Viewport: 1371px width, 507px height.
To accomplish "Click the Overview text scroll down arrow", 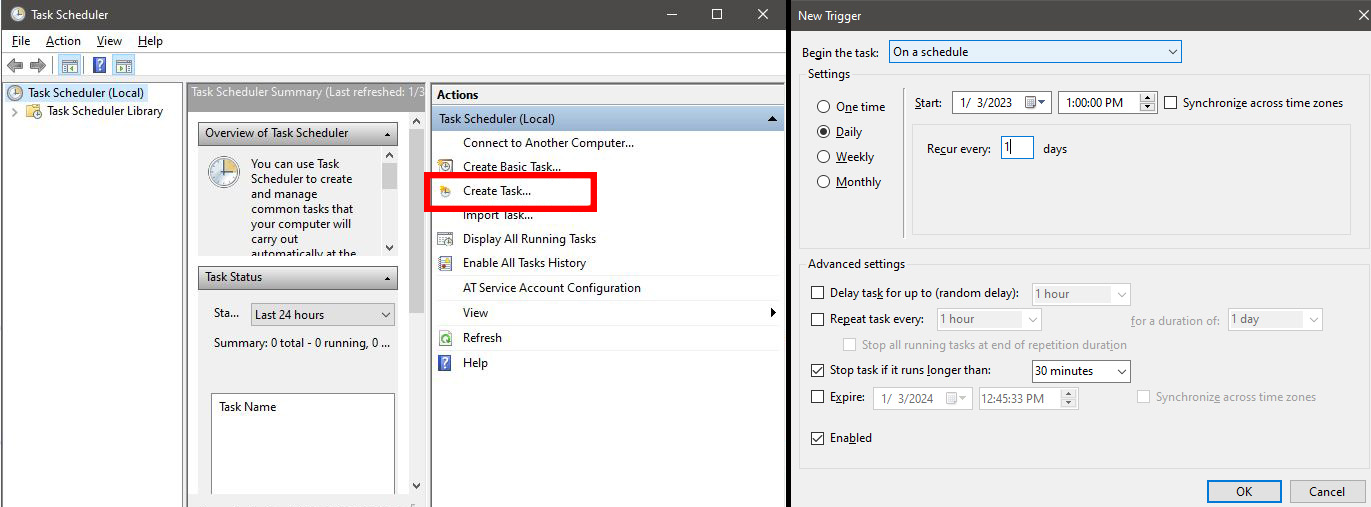I will pos(390,247).
